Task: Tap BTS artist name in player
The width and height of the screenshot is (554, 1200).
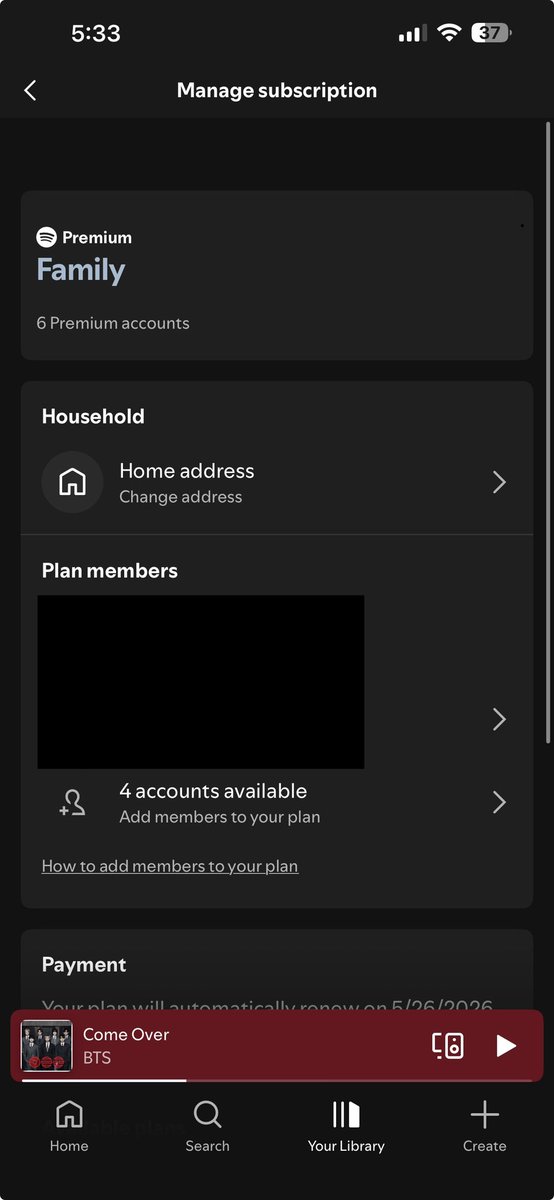Action: click(x=97, y=1058)
